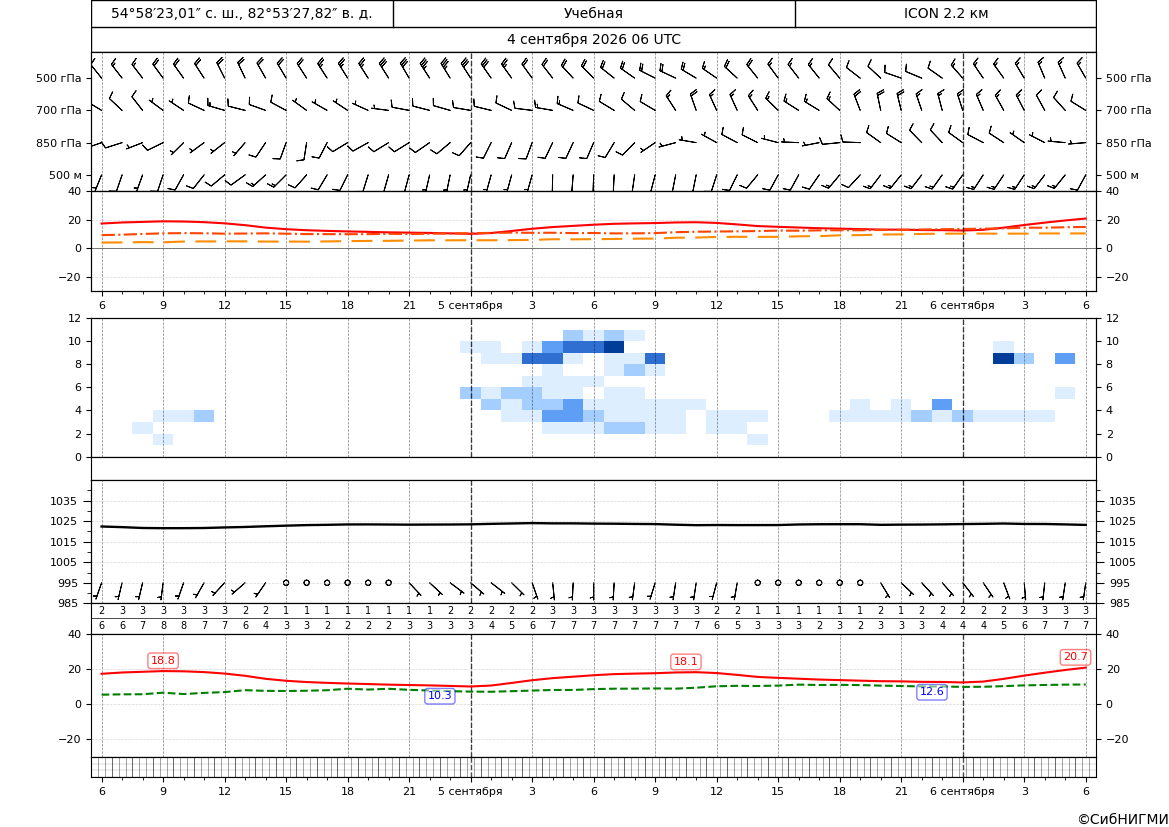This screenshot has height=827, width=1169.
Task: Click the darkest blue cloud cell near 10 km
Action: click(614, 347)
